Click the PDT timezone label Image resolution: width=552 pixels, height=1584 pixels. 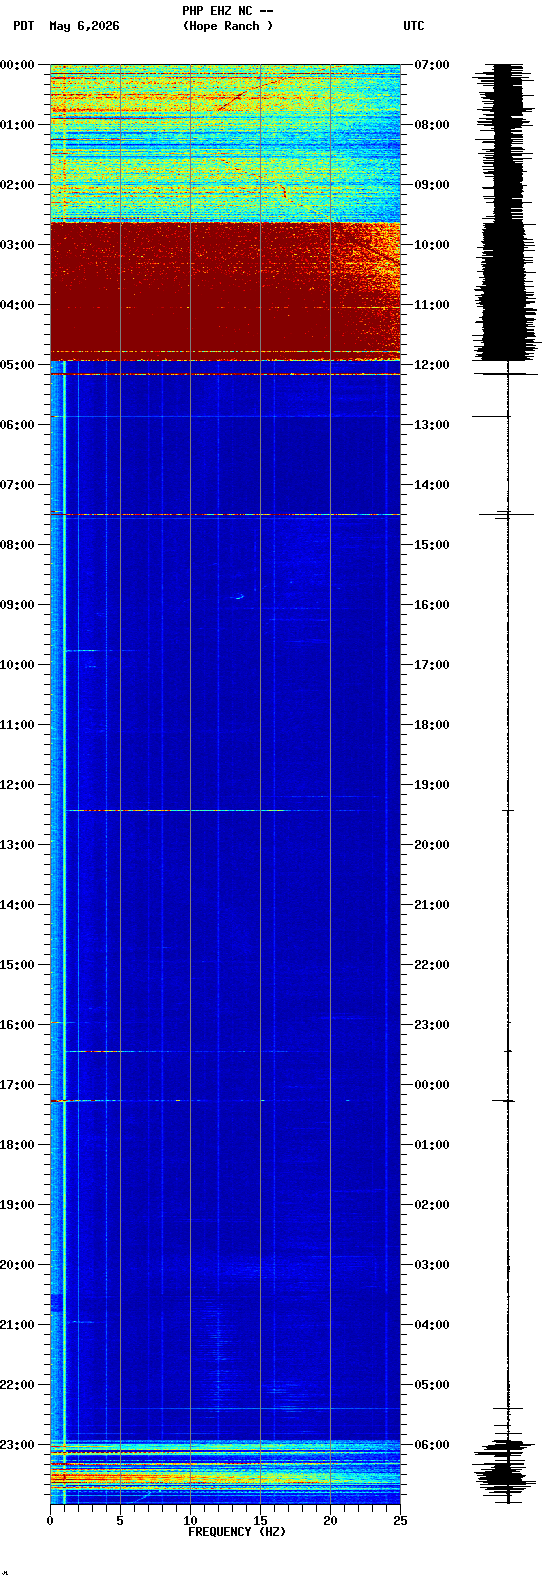(23, 26)
